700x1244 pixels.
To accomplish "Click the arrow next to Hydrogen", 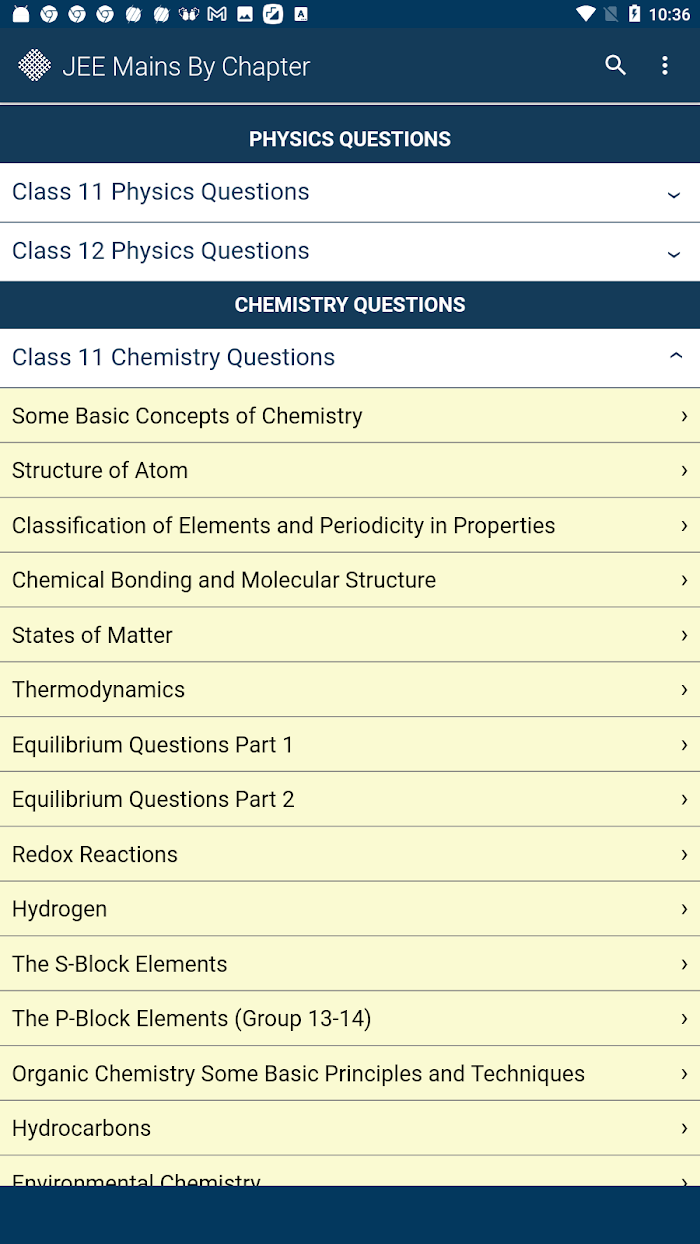I will 684,909.
